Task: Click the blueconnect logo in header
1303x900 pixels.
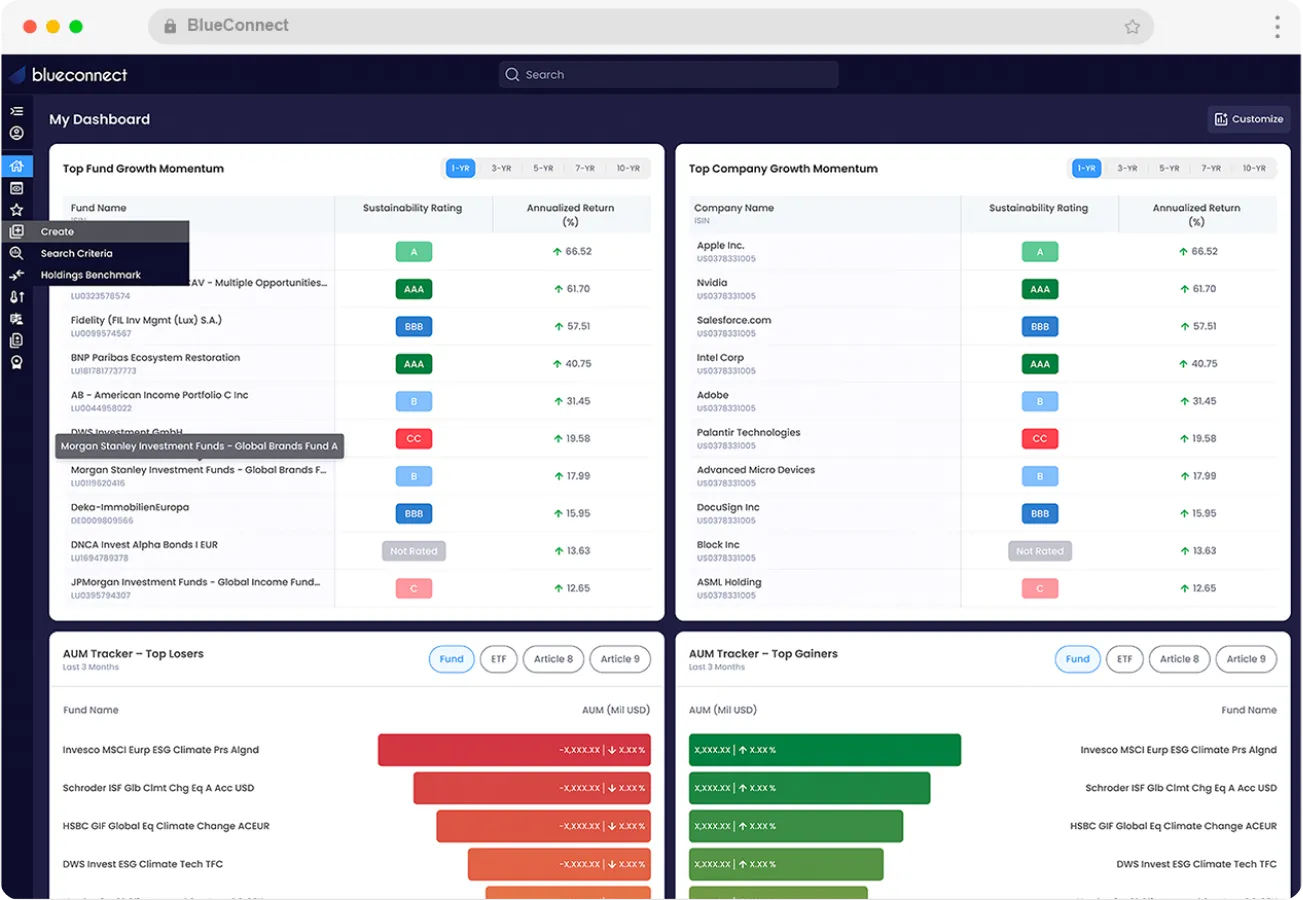Action: tap(68, 75)
